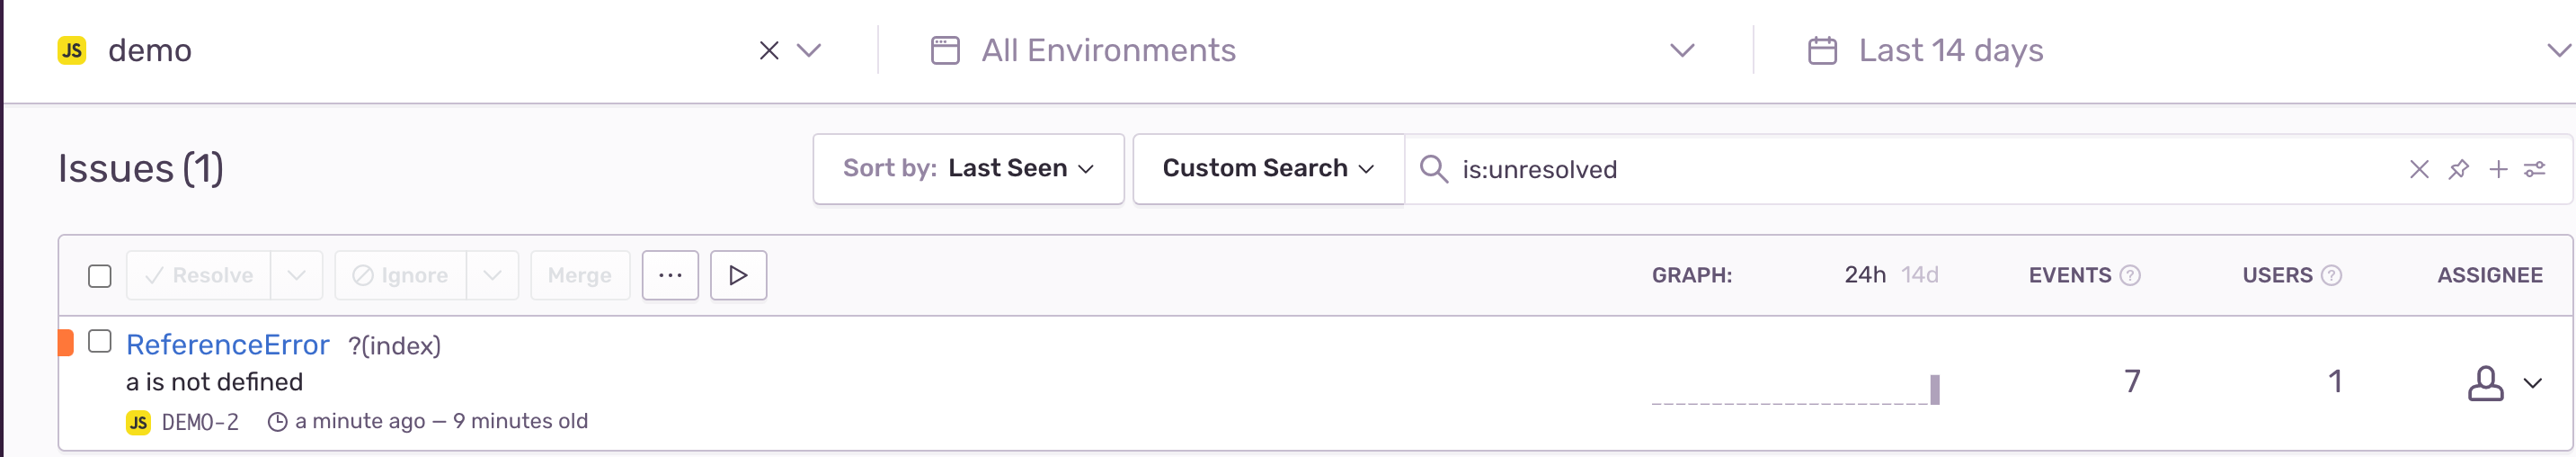
Task: Add the search with the plus icon
Action: (2498, 169)
